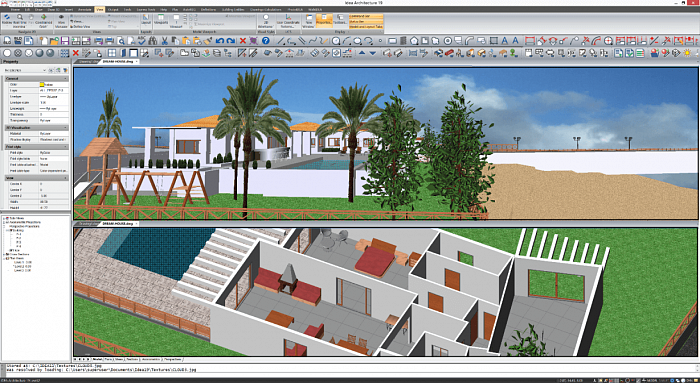The image size is (700, 383).
Task: Click the New Window button in ribbon
Action: [309, 21]
